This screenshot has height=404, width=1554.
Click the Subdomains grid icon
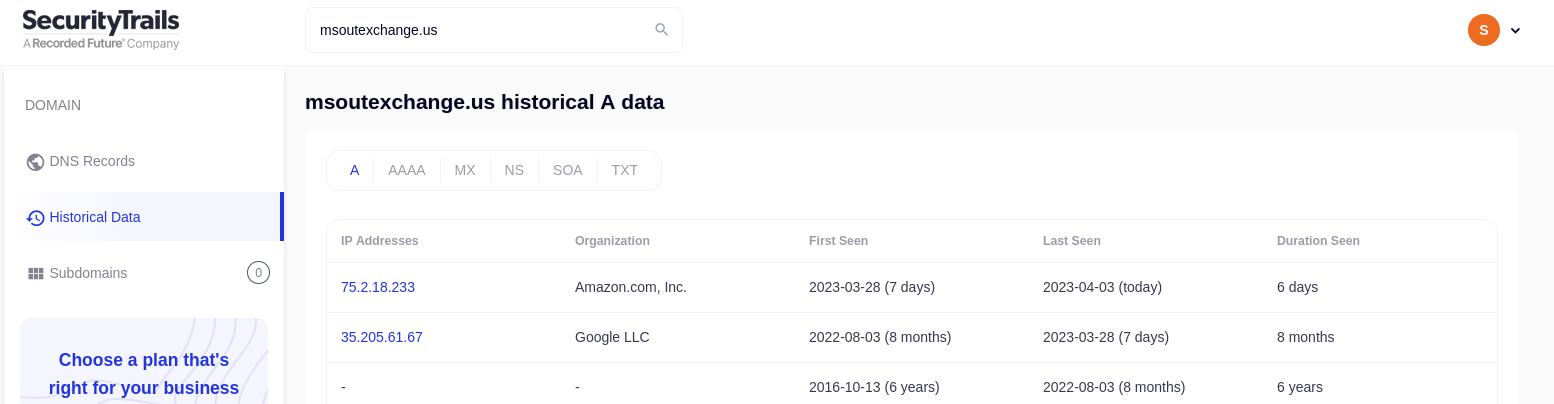pyautogui.click(x=35, y=273)
